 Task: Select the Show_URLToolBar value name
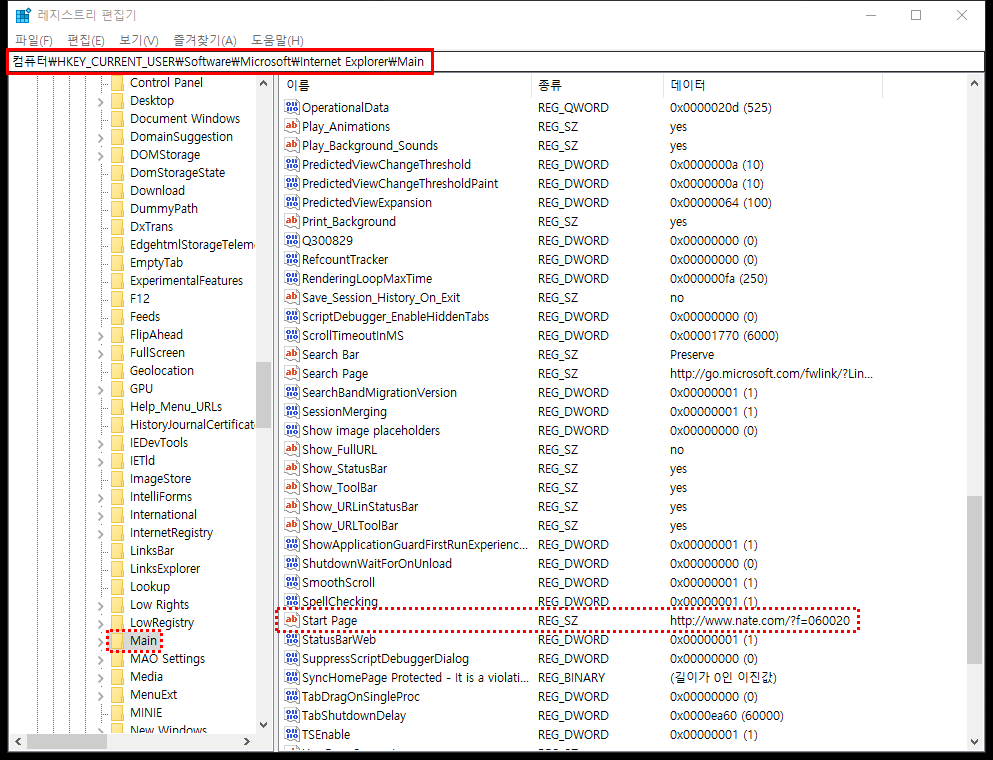[x=350, y=526]
